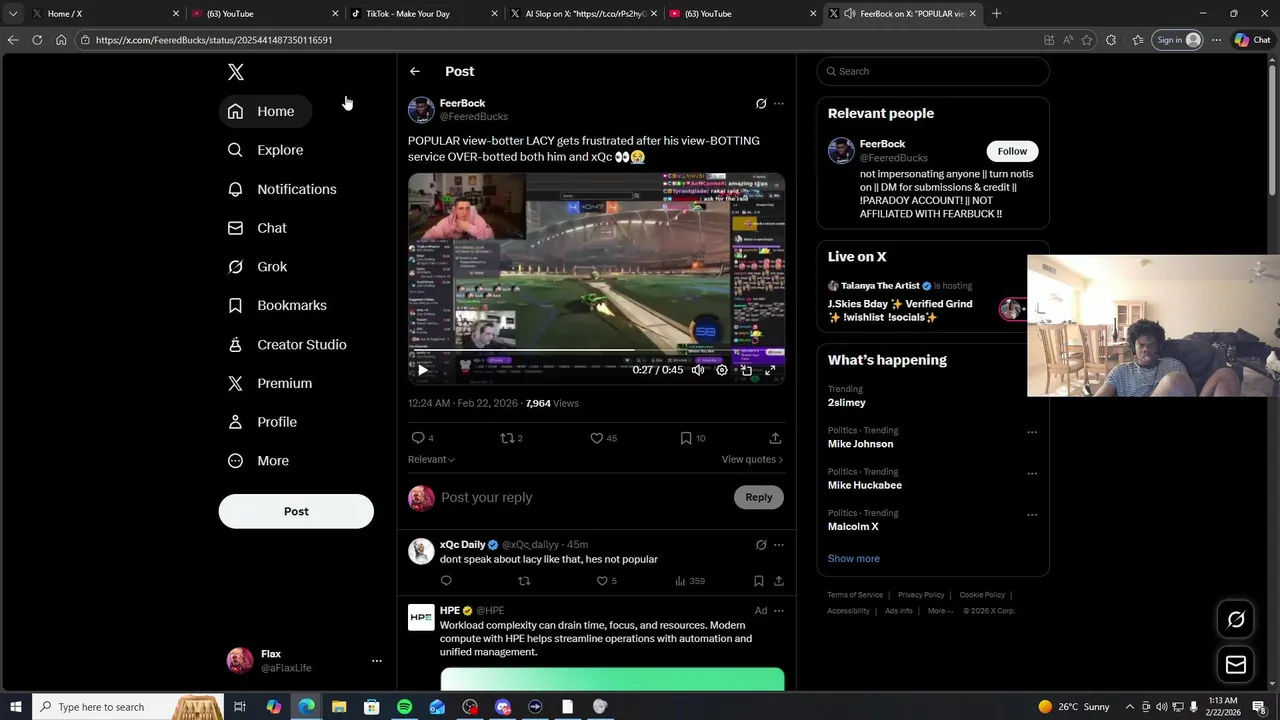Expand Relevant replies sort dropdown
This screenshot has width=1280, height=720.
pos(431,459)
